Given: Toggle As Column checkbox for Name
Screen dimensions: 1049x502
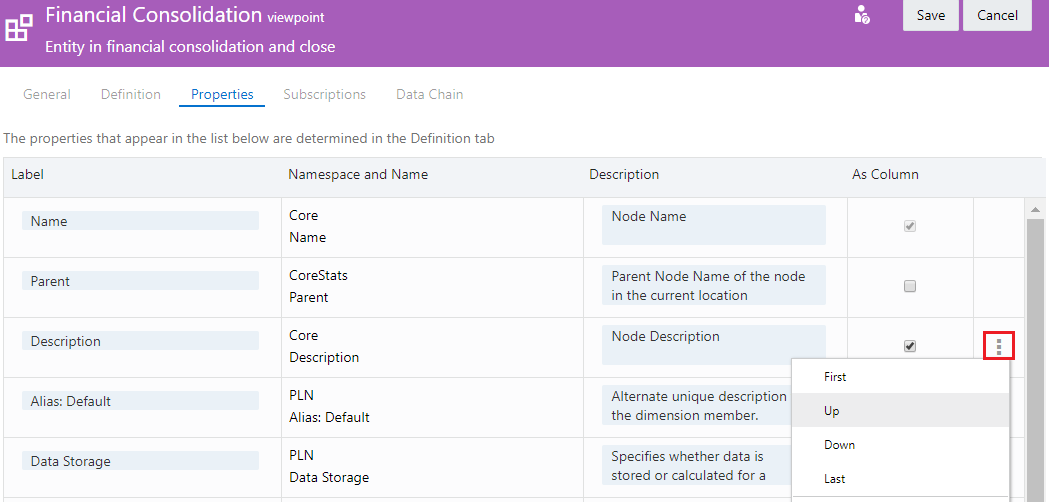Looking at the screenshot, I should 910,226.
